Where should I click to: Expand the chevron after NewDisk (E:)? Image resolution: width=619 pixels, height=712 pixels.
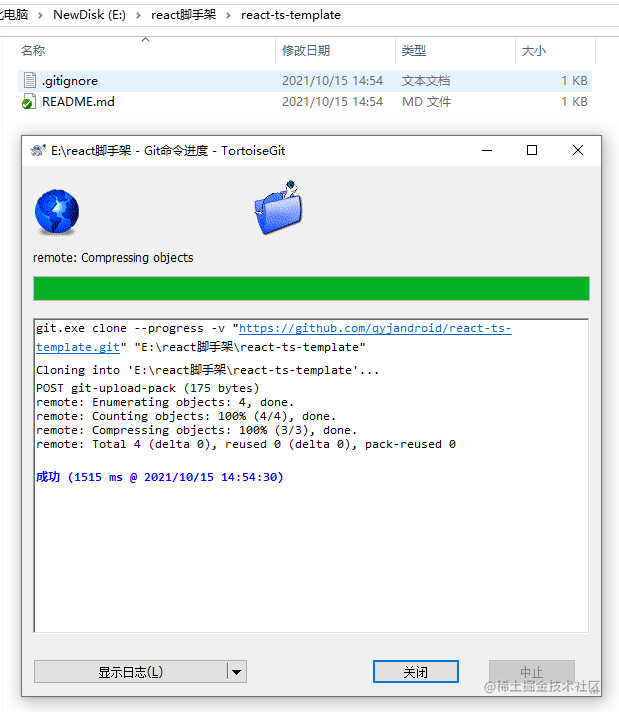tap(139, 15)
